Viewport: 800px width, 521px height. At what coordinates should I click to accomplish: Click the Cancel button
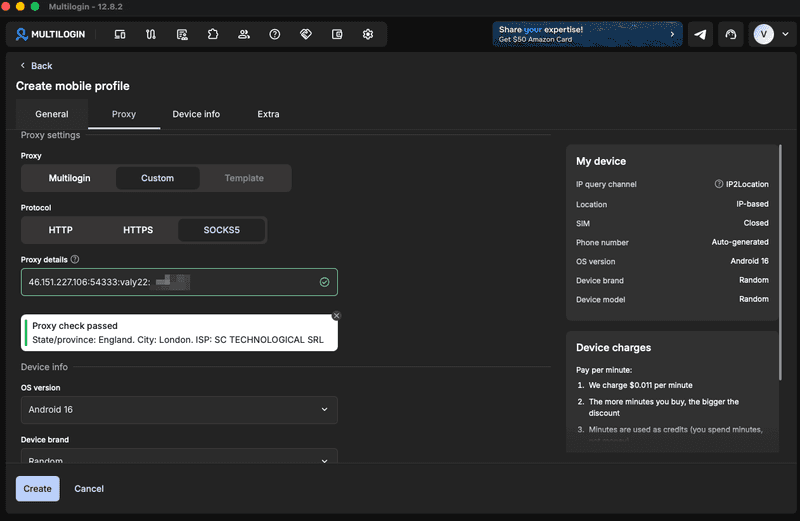[x=89, y=489]
